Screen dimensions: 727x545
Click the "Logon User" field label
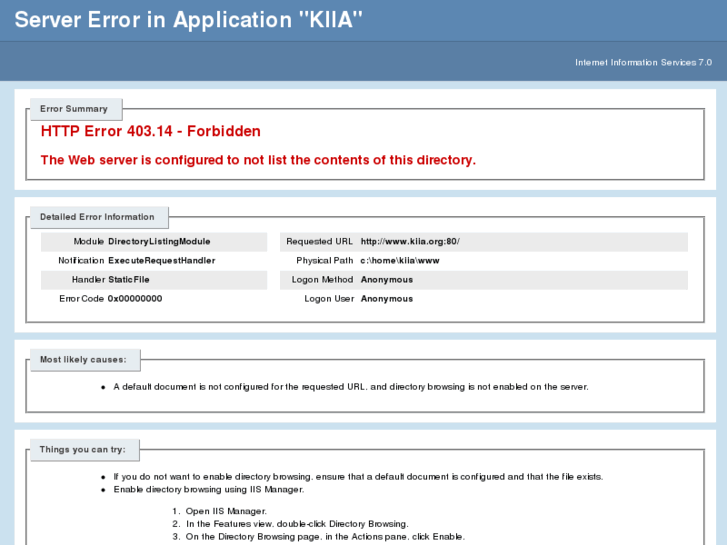point(329,299)
